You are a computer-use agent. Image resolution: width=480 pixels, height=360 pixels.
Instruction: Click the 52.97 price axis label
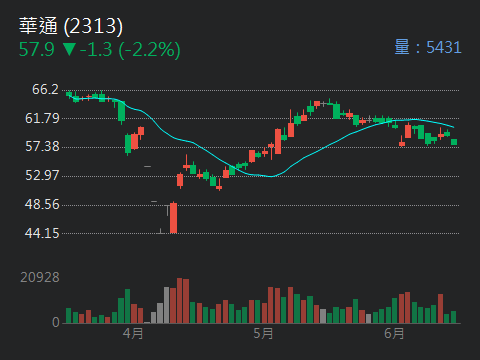(42, 175)
